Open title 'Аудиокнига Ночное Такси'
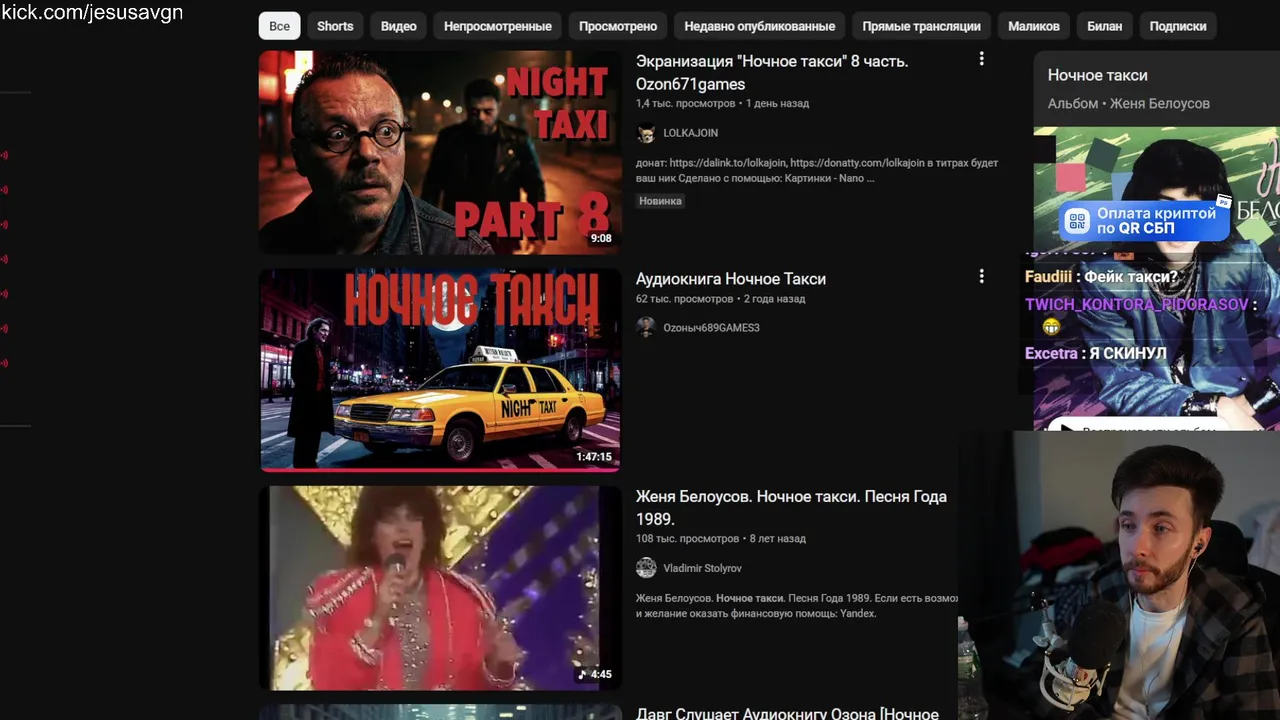The height and width of the screenshot is (720, 1280). (731, 279)
